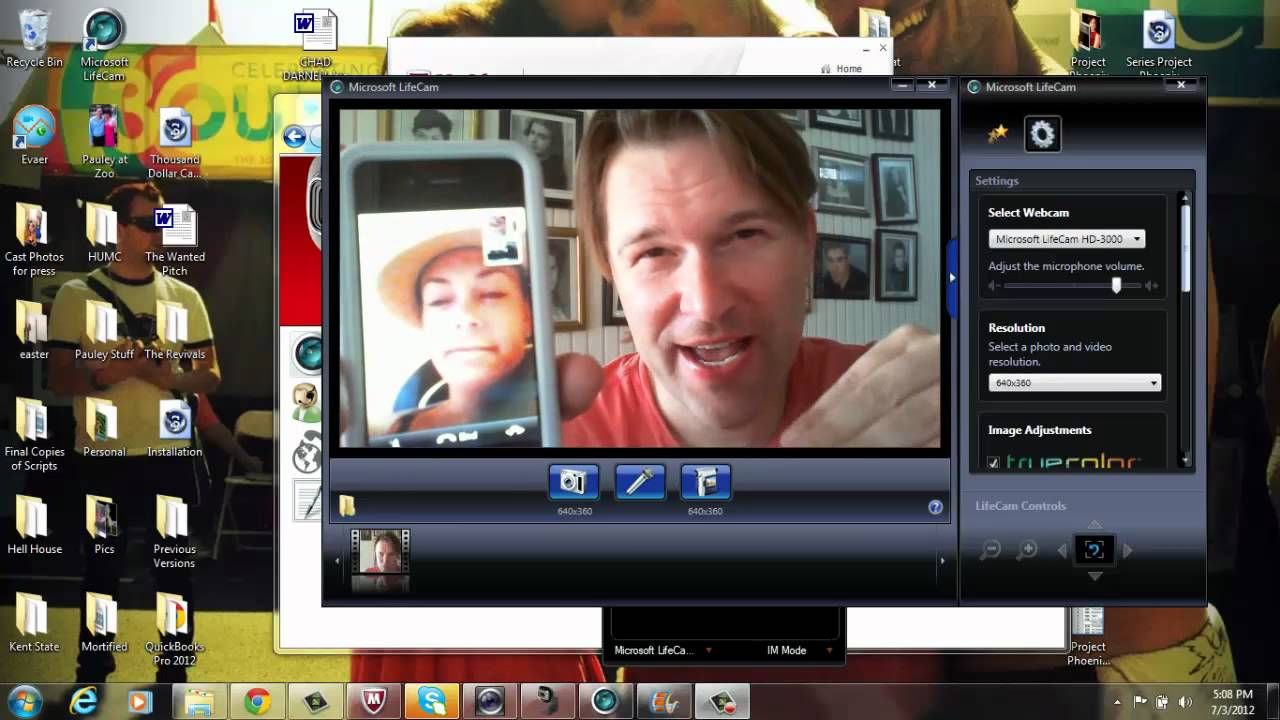Open the Installation desktop icon

175,430
